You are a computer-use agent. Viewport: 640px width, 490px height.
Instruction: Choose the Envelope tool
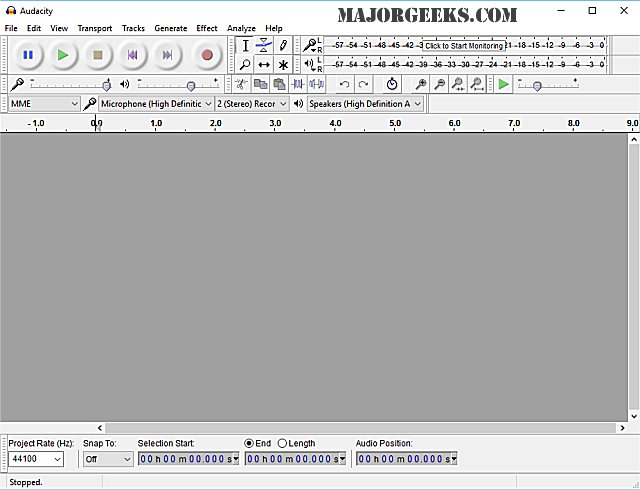pos(264,46)
